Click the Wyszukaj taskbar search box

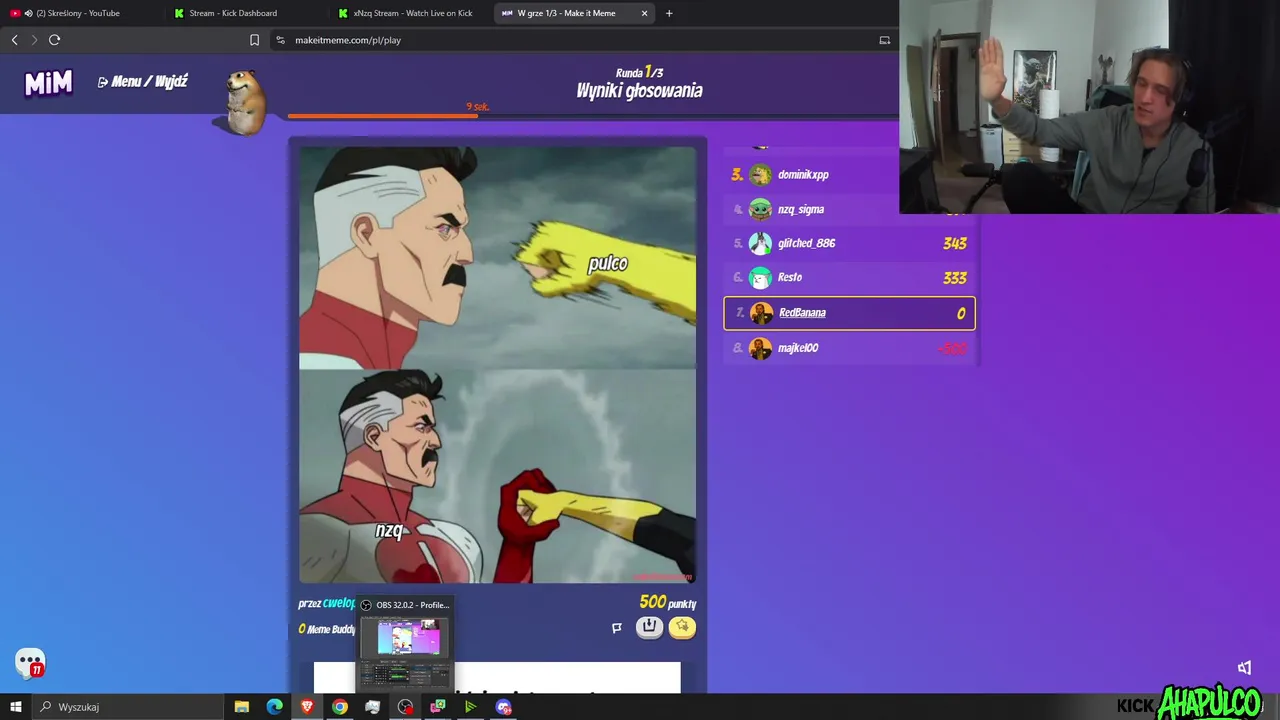[x=128, y=707]
